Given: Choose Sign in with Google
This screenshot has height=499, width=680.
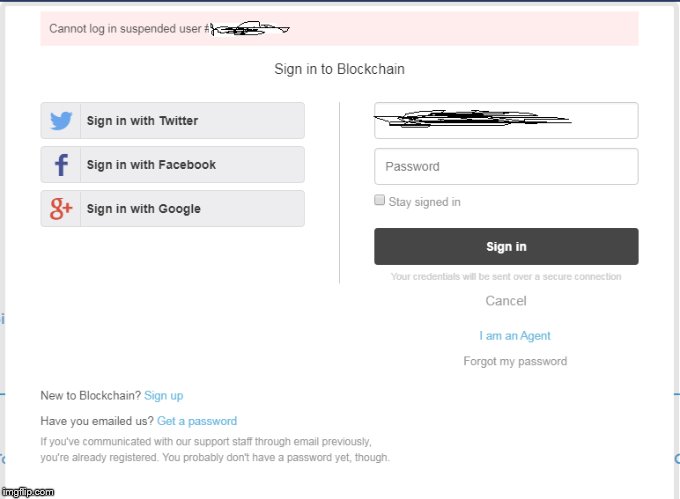Looking at the screenshot, I should click(173, 209).
